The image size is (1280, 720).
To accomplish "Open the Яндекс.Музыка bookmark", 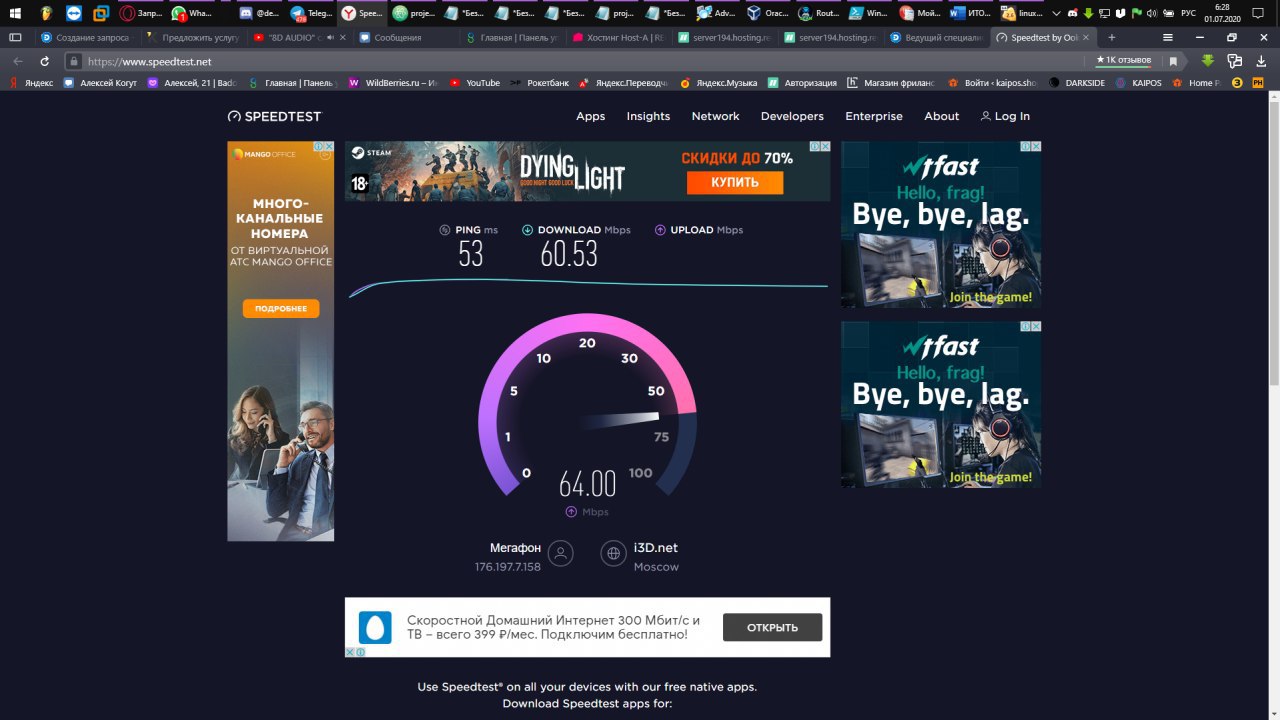I will [718, 83].
